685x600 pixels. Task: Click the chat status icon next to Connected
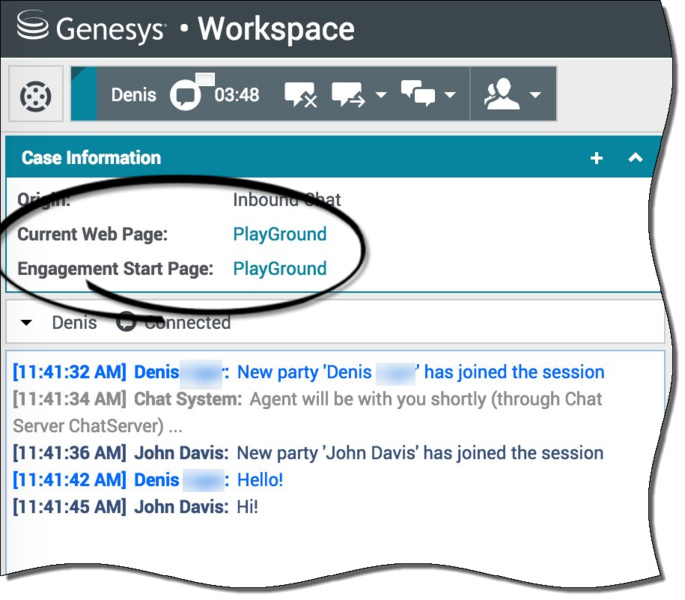126,322
